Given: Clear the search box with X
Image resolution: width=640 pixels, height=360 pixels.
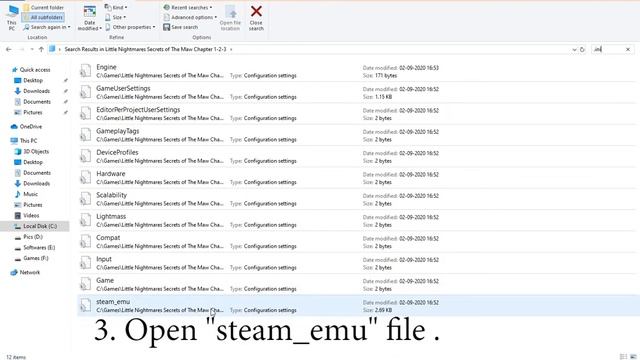Looking at the screenshot, I should coord(628,49).
